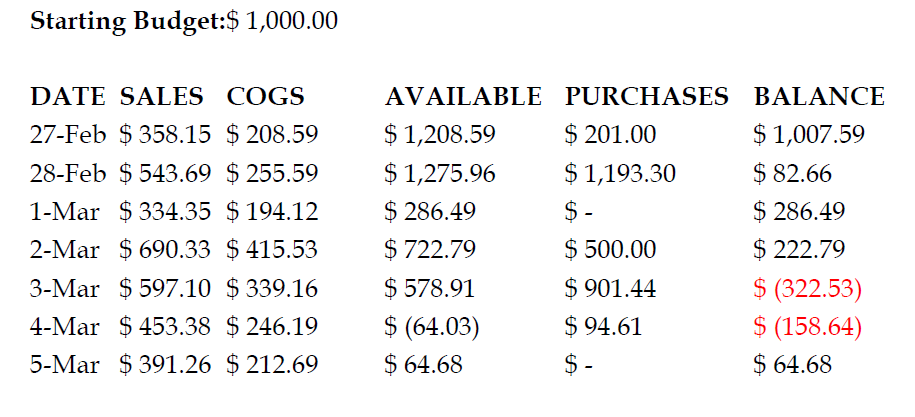Select the 4-Mar negative available (64.03)
Image resolution: width=915 pixels, height=417 pixels.
(432, 328)
